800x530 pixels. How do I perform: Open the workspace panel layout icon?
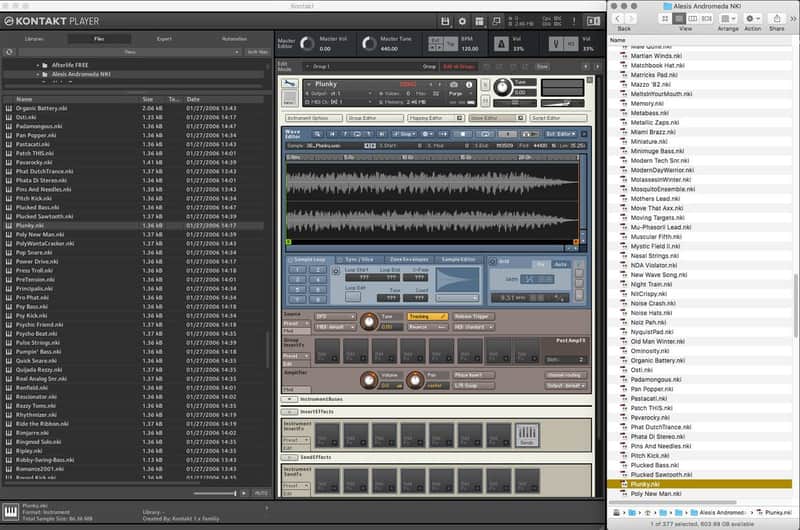(x=479, y=21)
